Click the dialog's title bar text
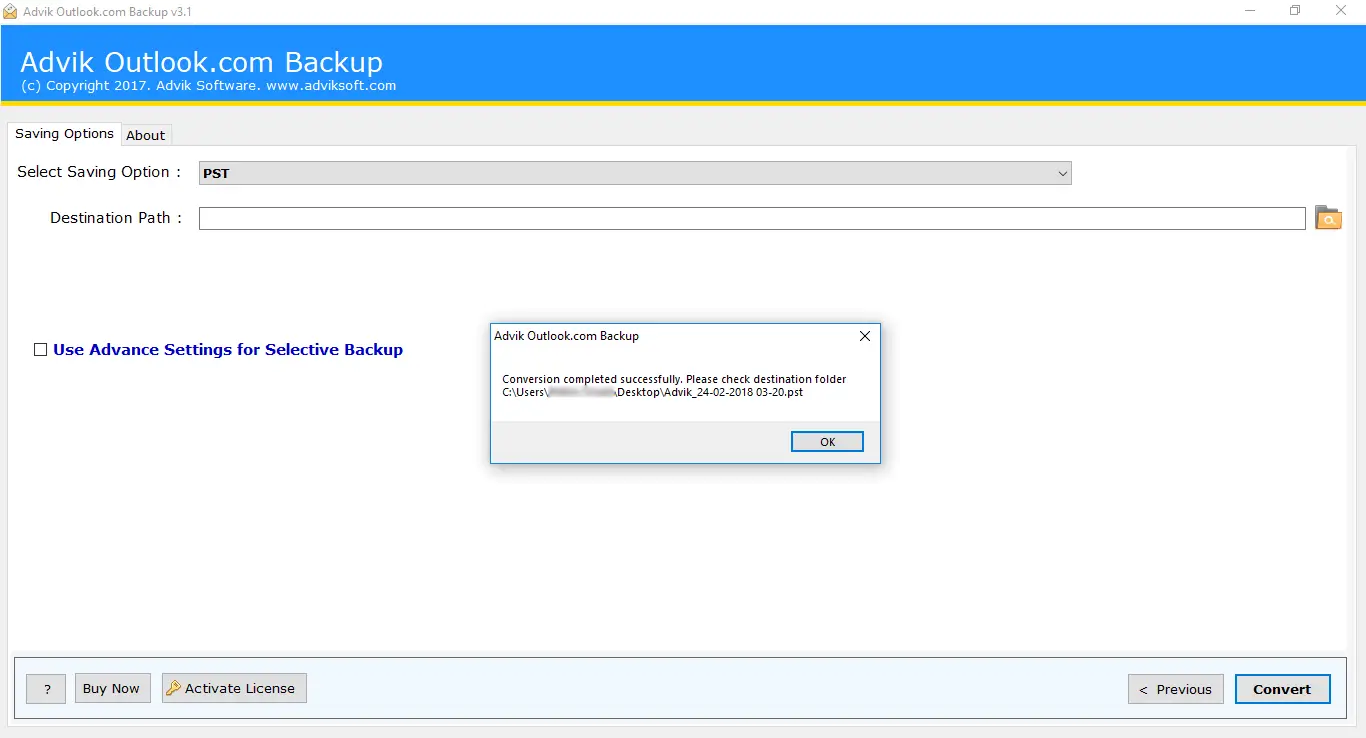 pyautogui.click(x=566, y=336)
